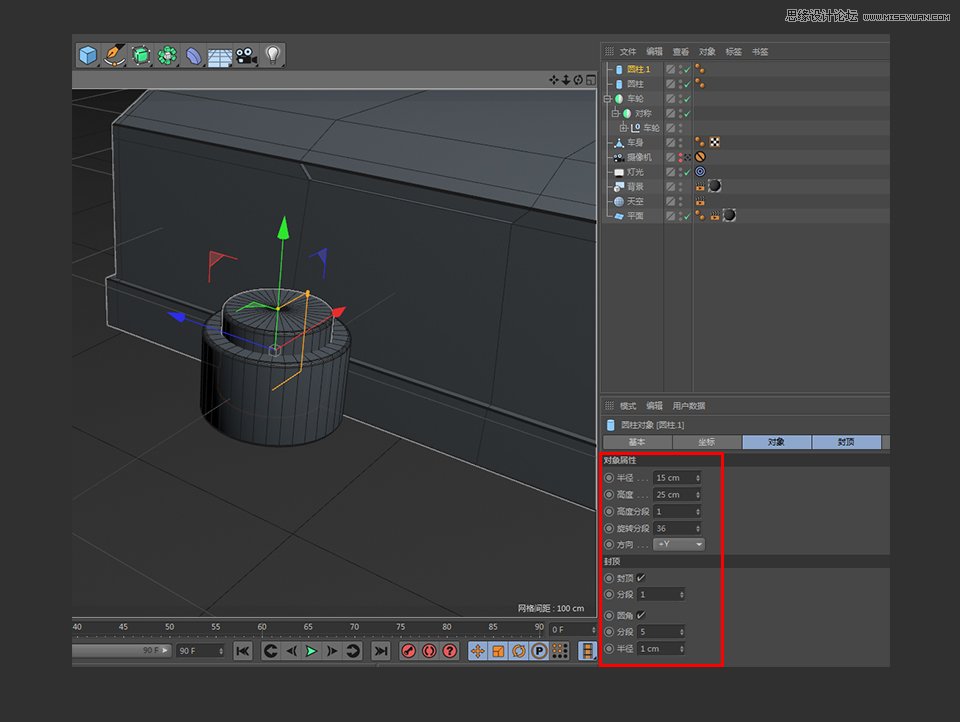
Task: Collapse the 车轮 hierarchy in the Object Manager
Action: pyautogui.click(x=608, y=98)
